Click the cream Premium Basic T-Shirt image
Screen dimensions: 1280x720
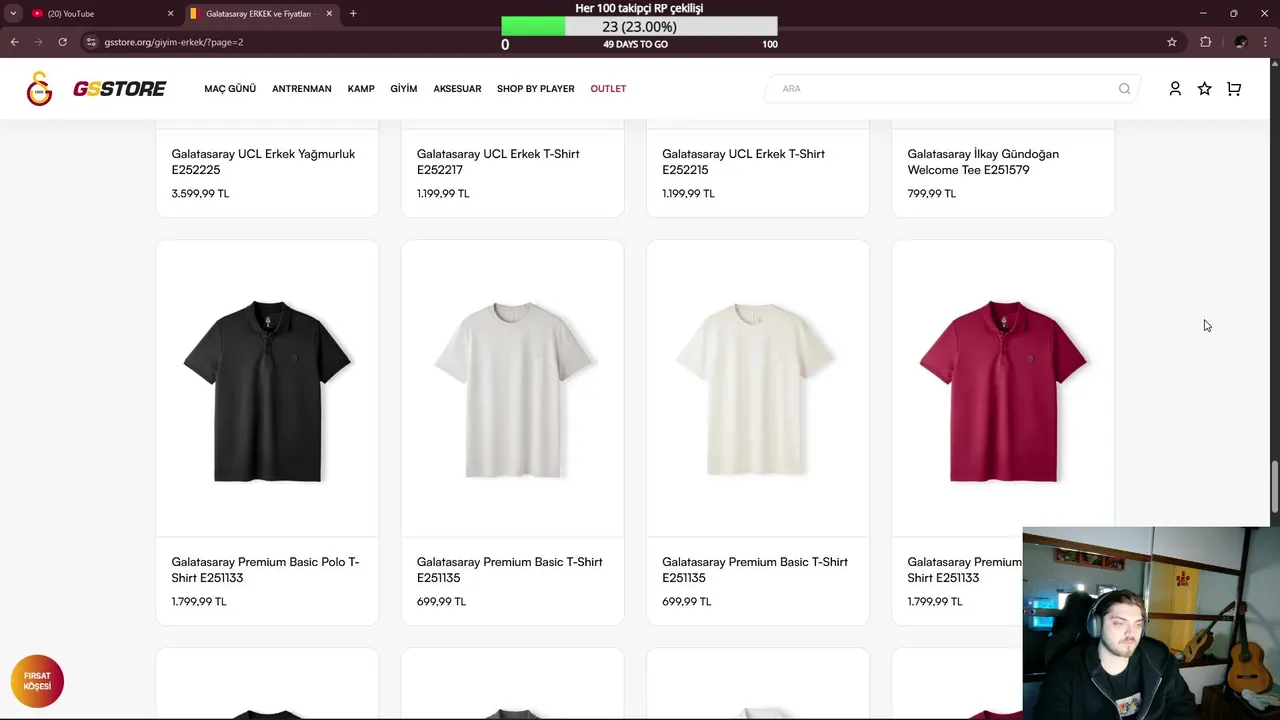(758, 390)
